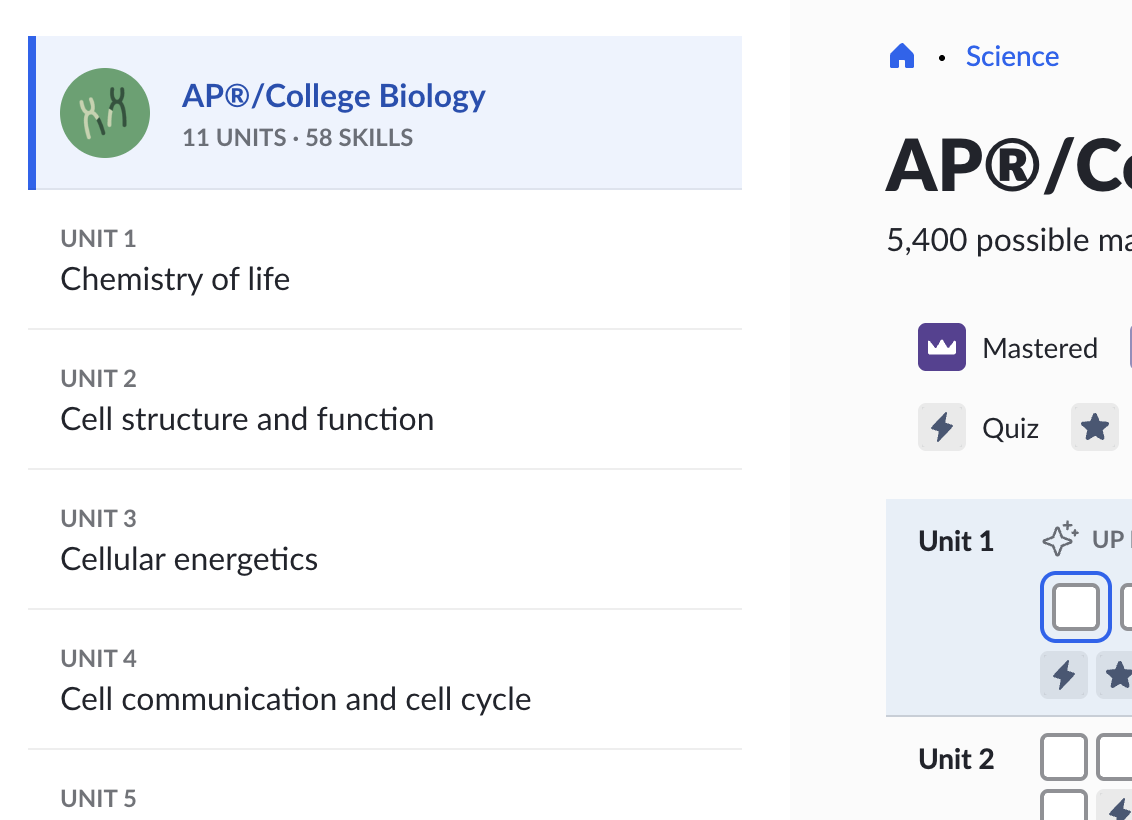1132x820 pixels.
Task: Follow the Science breadcrumb link
Action: point(1012,57)
